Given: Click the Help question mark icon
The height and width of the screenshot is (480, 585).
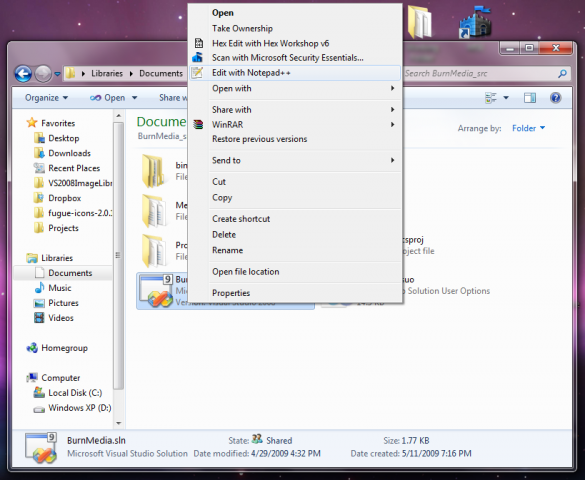Looking at the screenshot, I should [555, 98].
